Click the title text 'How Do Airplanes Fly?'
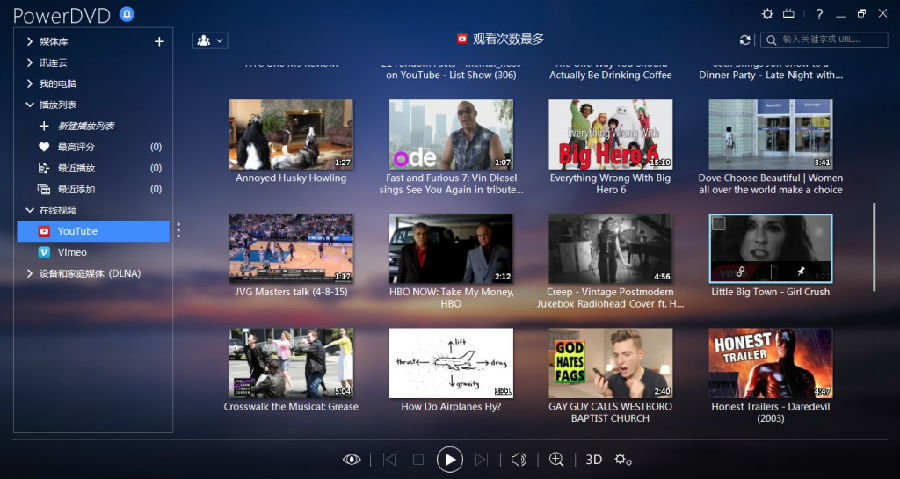Image resolution: width=900 pixels, height=479 pixels. [x=451, y=406]
